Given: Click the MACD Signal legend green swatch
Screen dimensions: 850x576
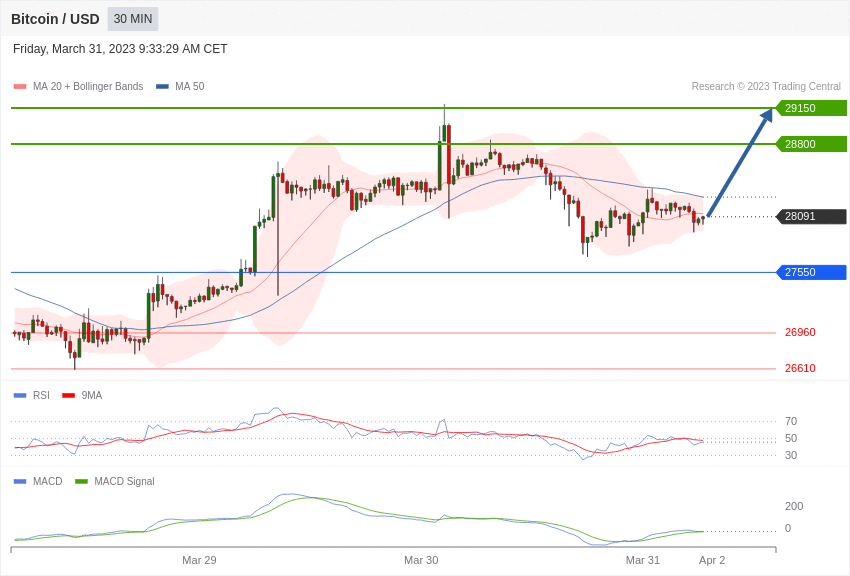Looking at the screenshot, I should coord(81,481).
